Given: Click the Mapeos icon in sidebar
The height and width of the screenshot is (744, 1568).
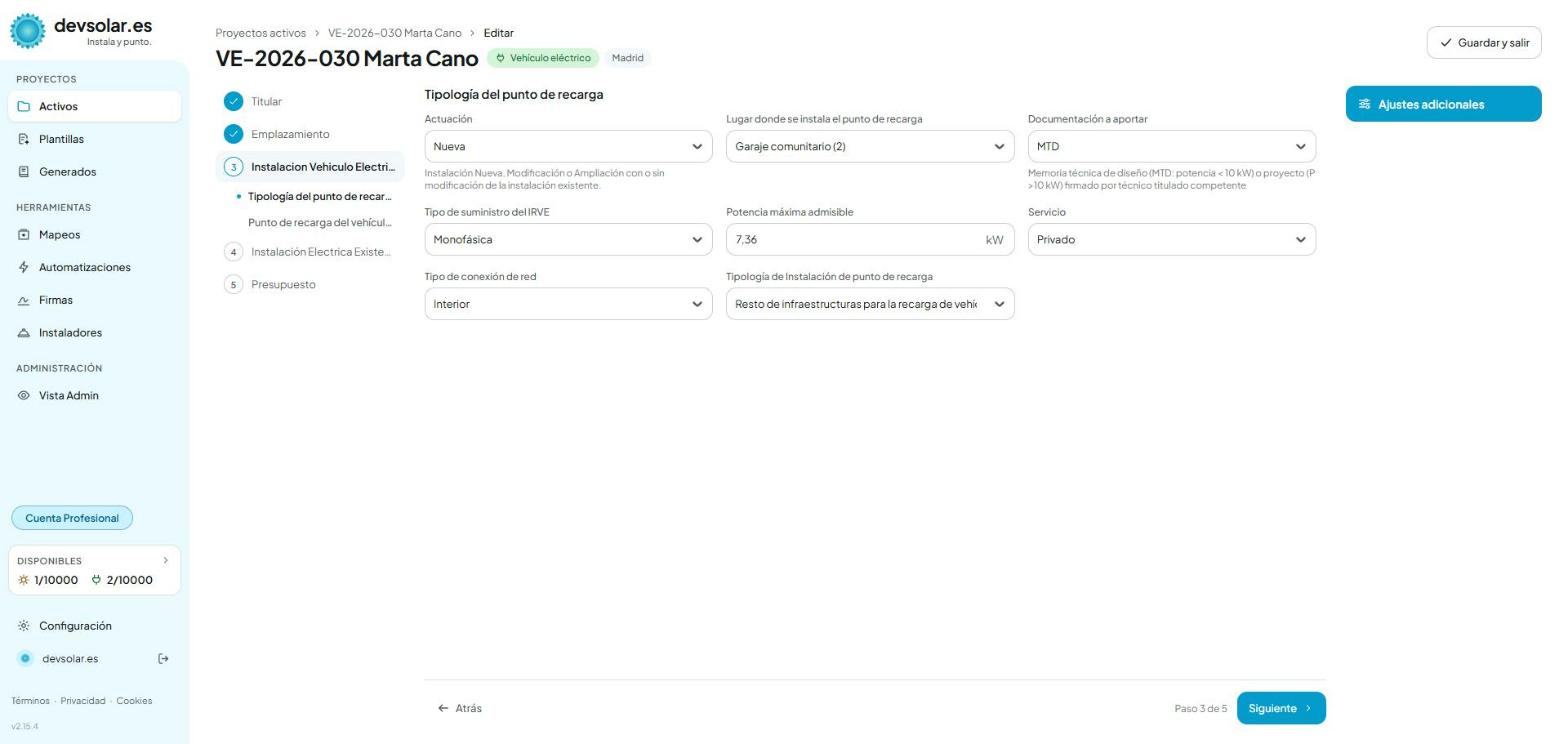Looking at the screenshot, I should [x=25, y=235].
